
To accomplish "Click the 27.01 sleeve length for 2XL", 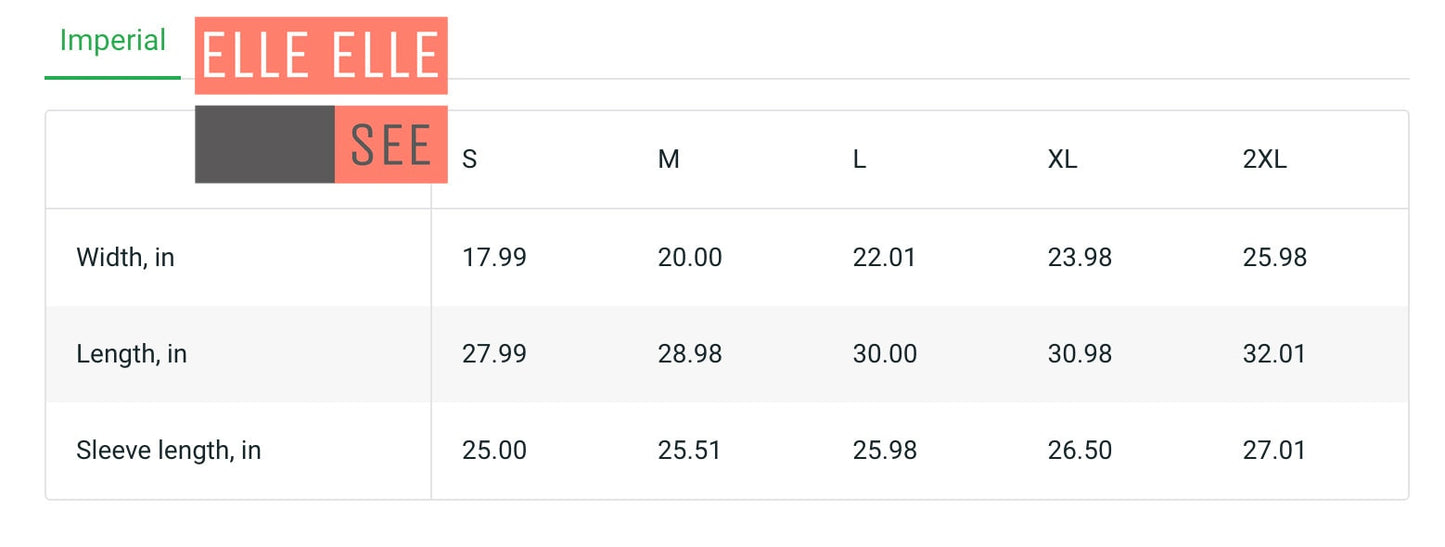I will coord(1274,451).
